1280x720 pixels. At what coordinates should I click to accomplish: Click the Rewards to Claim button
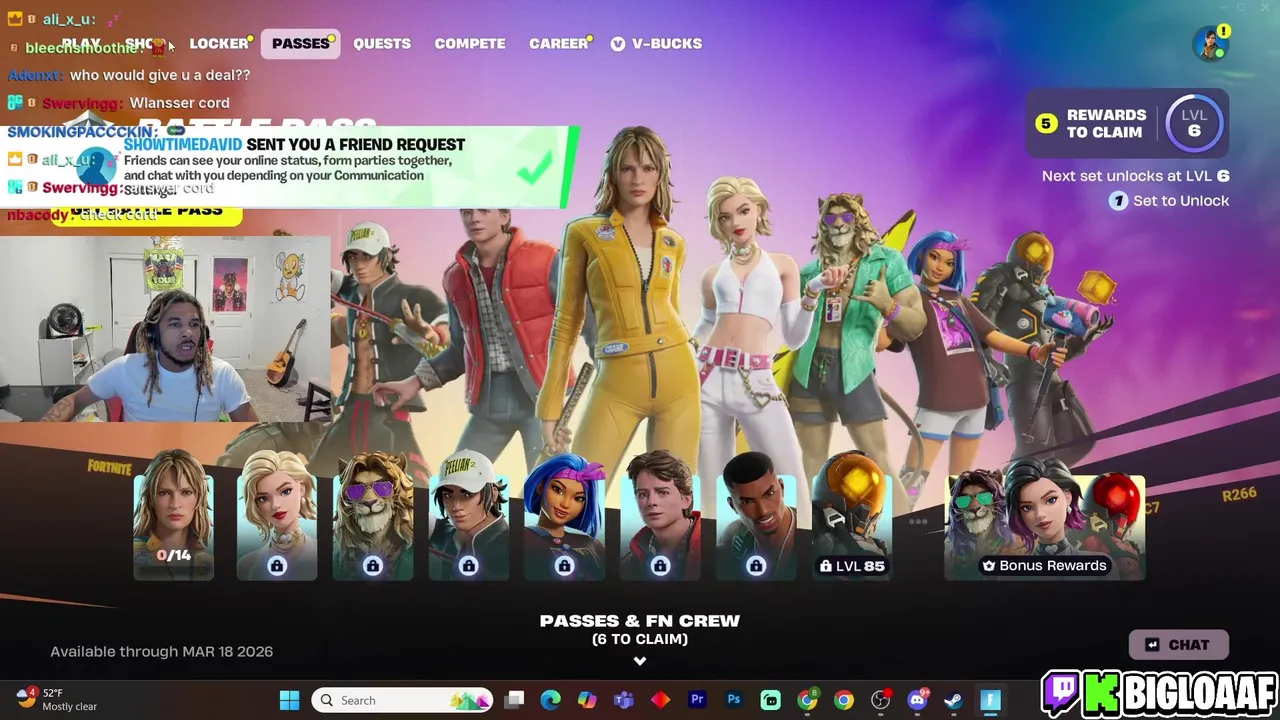(x=1127, y=123)
